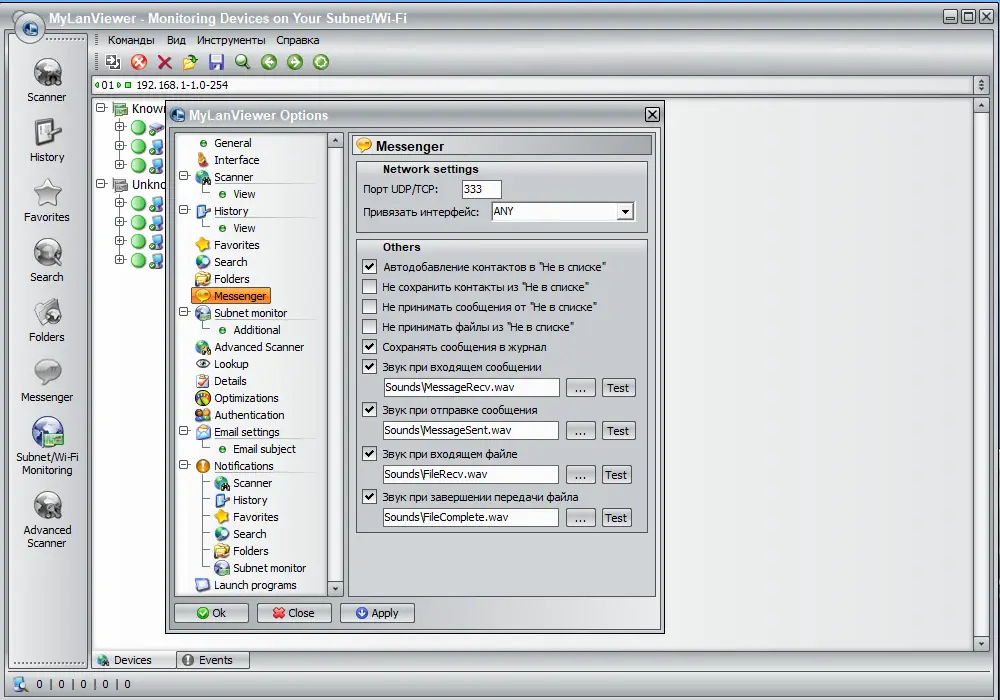
Task: Click the red stop scanning icon
Action: tap(139, 62)
